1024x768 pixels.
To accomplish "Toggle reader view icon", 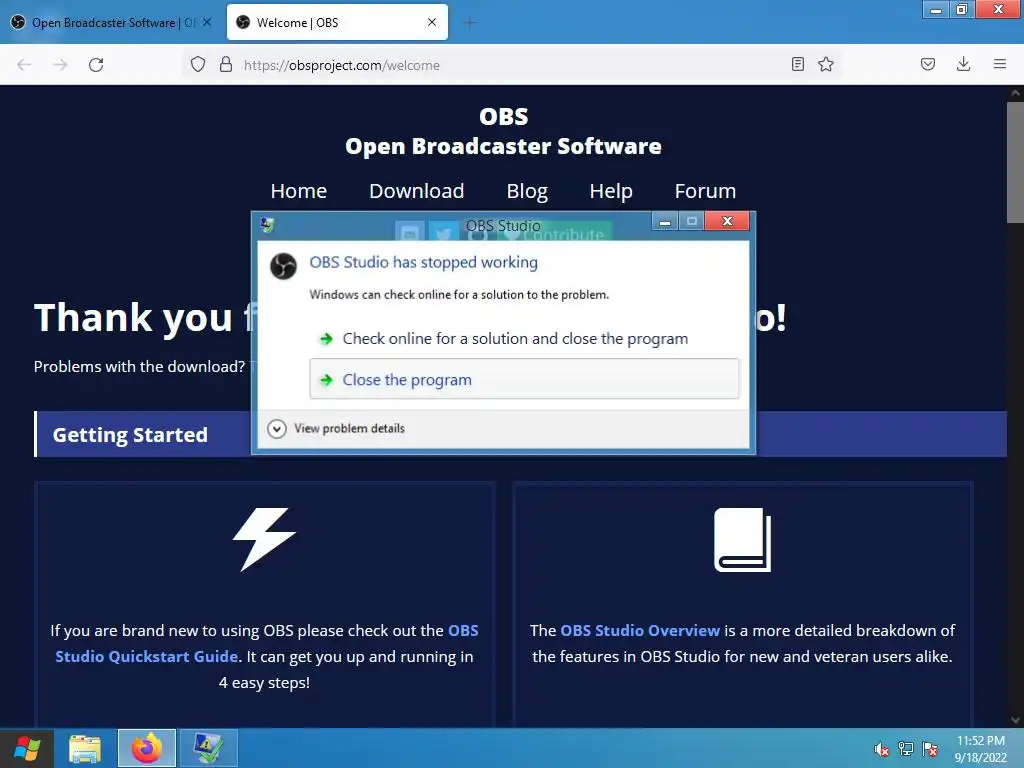I will pos(797,64).
